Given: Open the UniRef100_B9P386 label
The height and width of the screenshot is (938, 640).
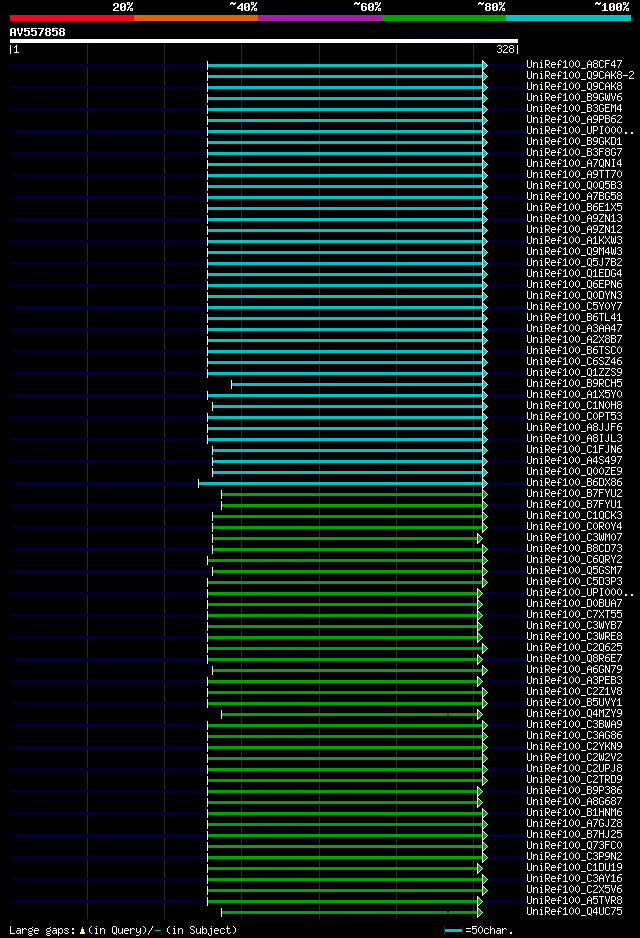Looking at the screenshot, I should 574,791.
